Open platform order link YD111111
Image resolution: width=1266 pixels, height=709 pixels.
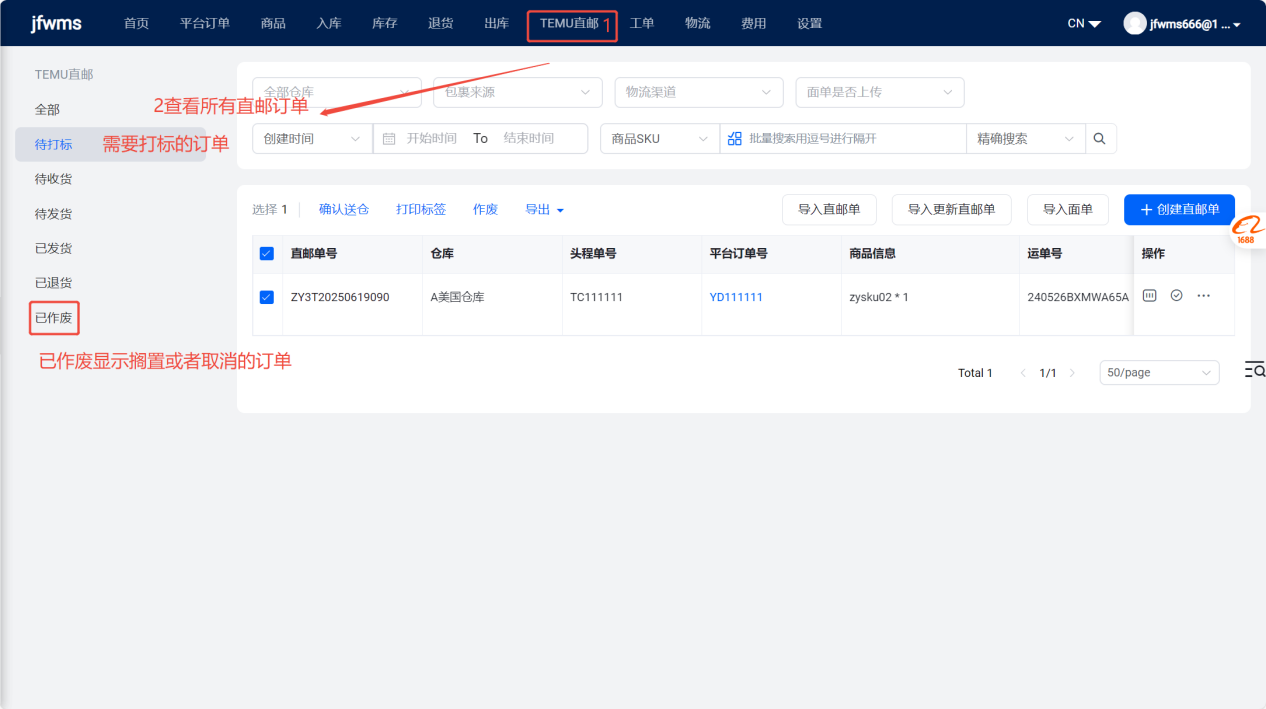736,297
